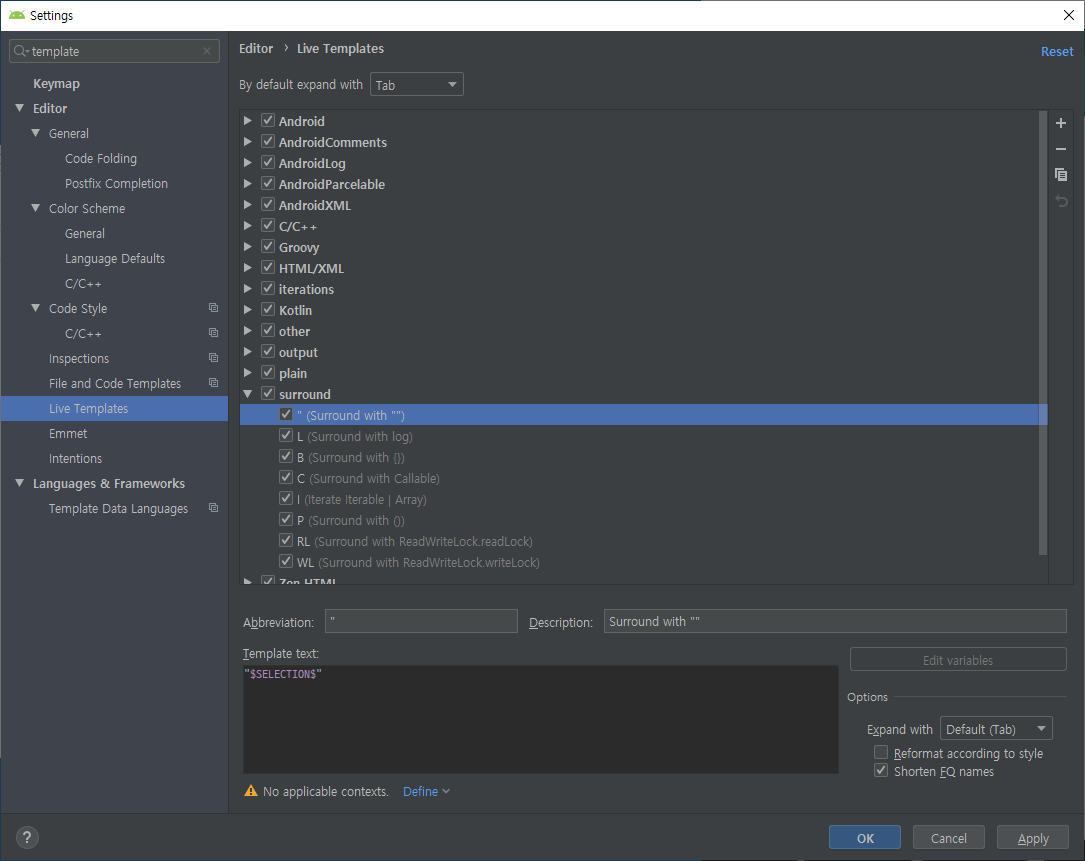Click the OK button
The image size is (1085, 861).
coord(865,837)
